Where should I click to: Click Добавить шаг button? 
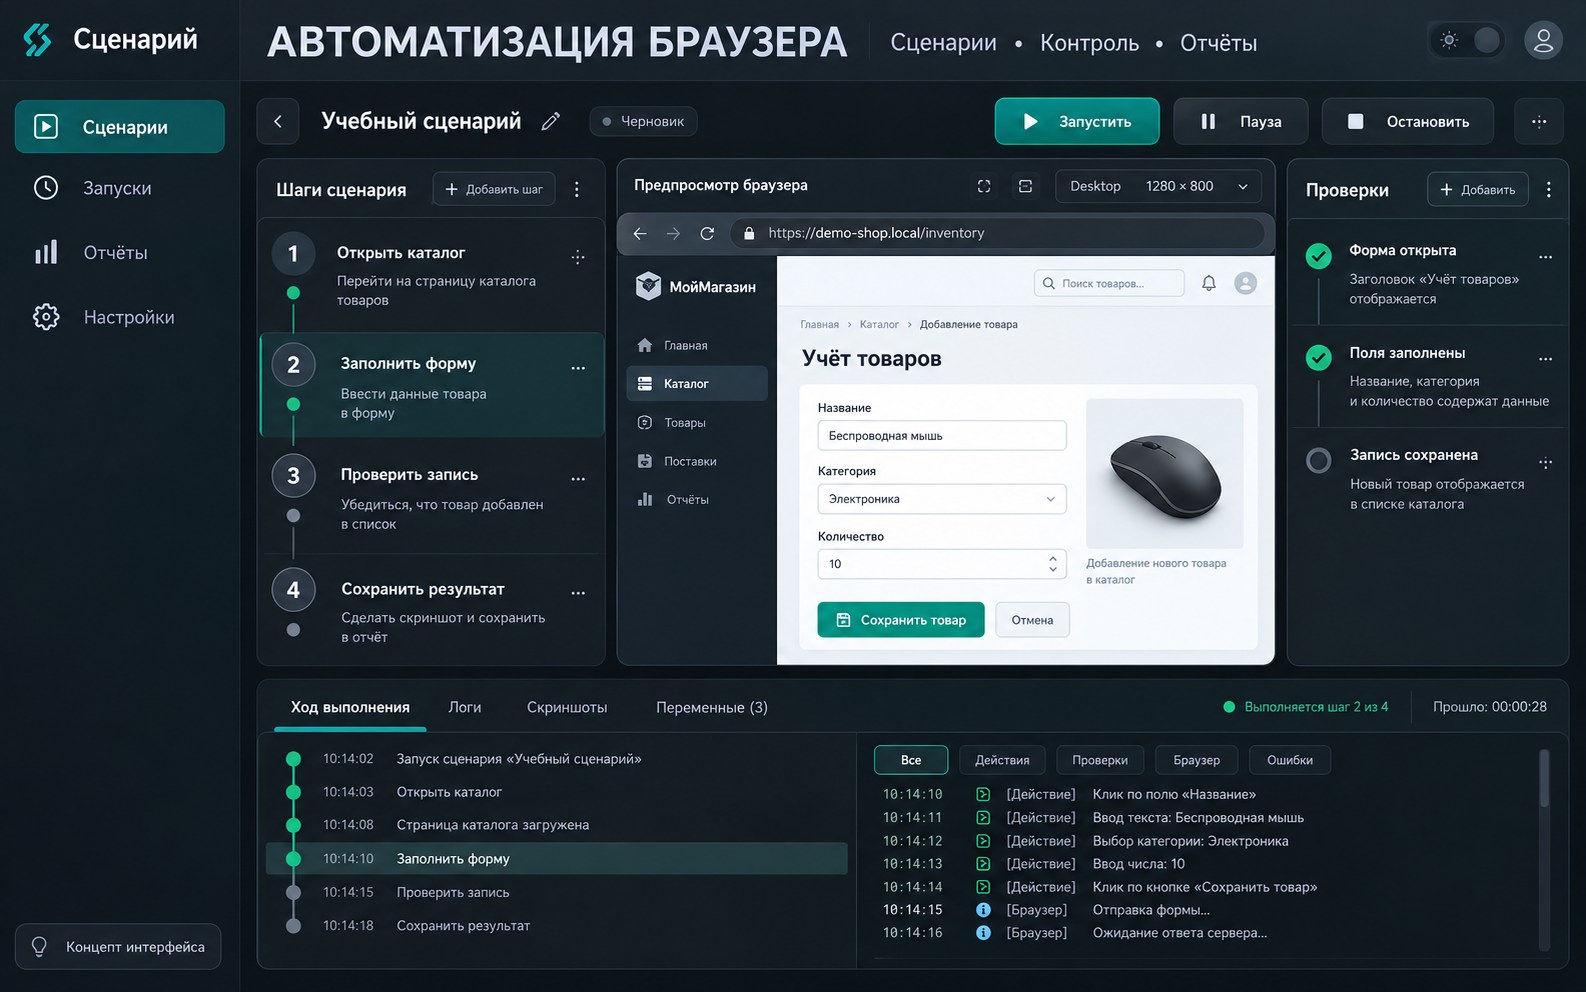[494, 189]
